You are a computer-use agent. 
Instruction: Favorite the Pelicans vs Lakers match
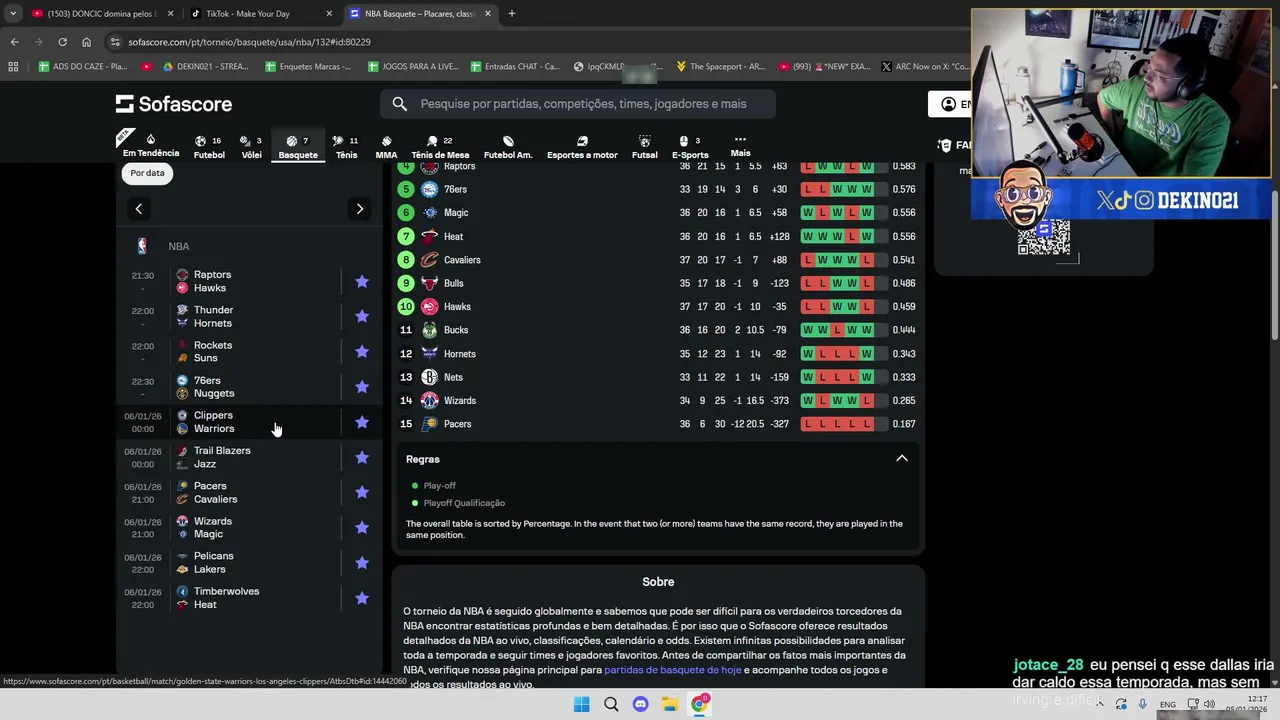point(362,563)
